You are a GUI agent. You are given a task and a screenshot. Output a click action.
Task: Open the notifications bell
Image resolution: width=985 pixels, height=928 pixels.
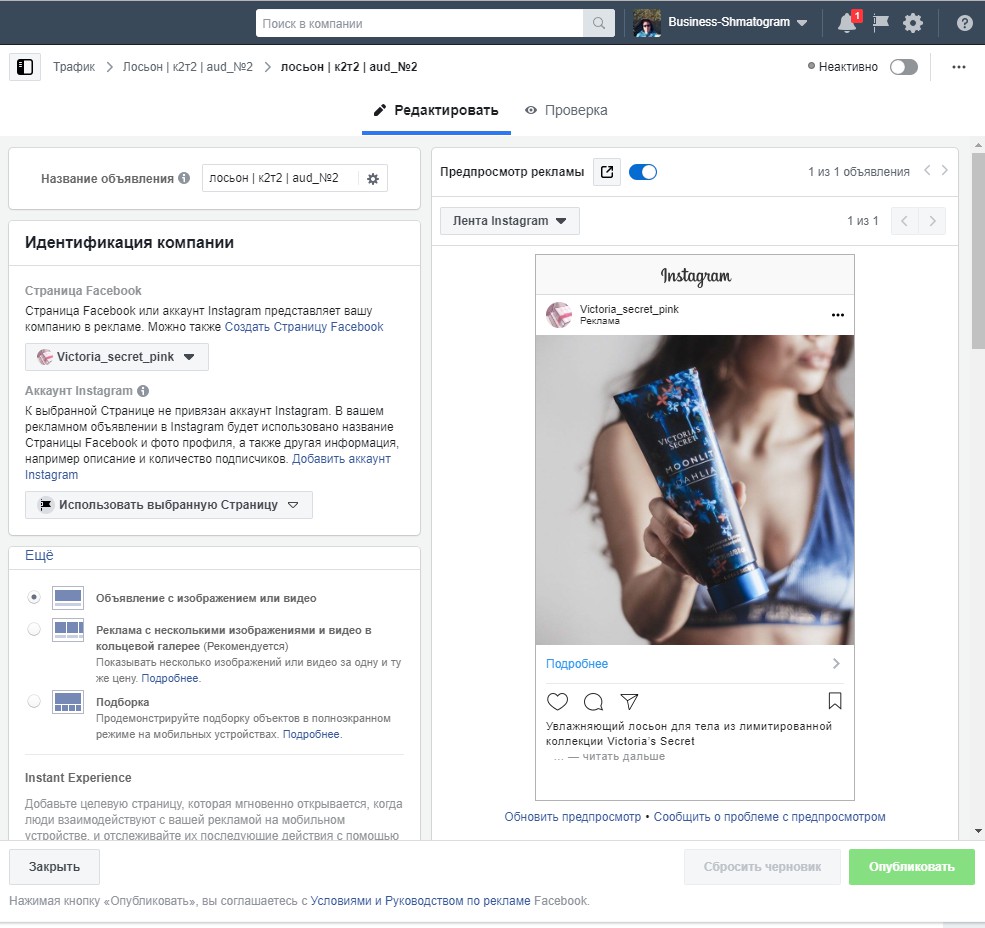847,23
